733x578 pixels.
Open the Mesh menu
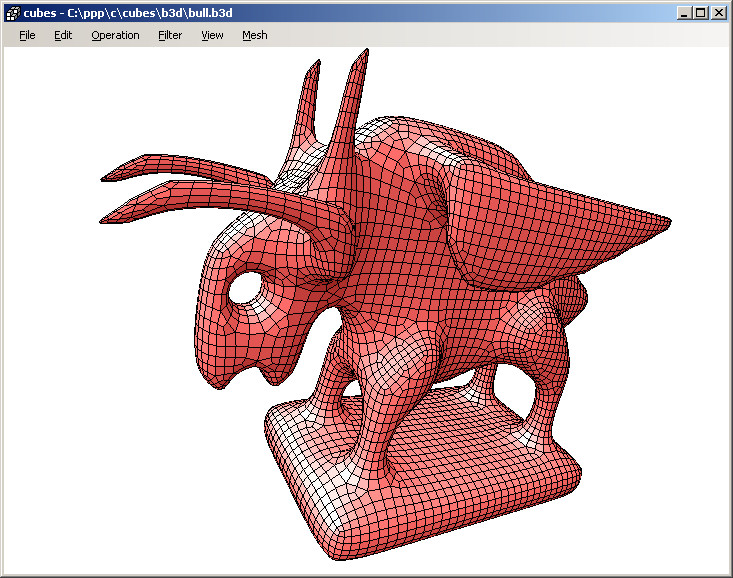pos(254,35)
